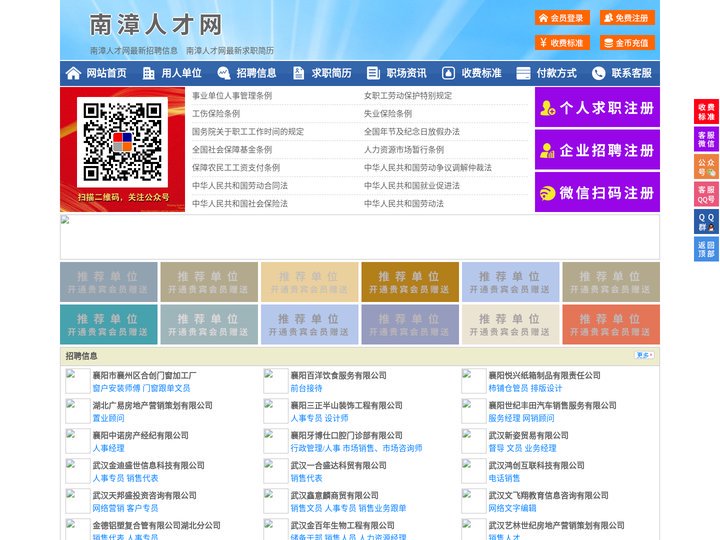
Task: Click the 会员登录 button
Action: tap(562, 18)
